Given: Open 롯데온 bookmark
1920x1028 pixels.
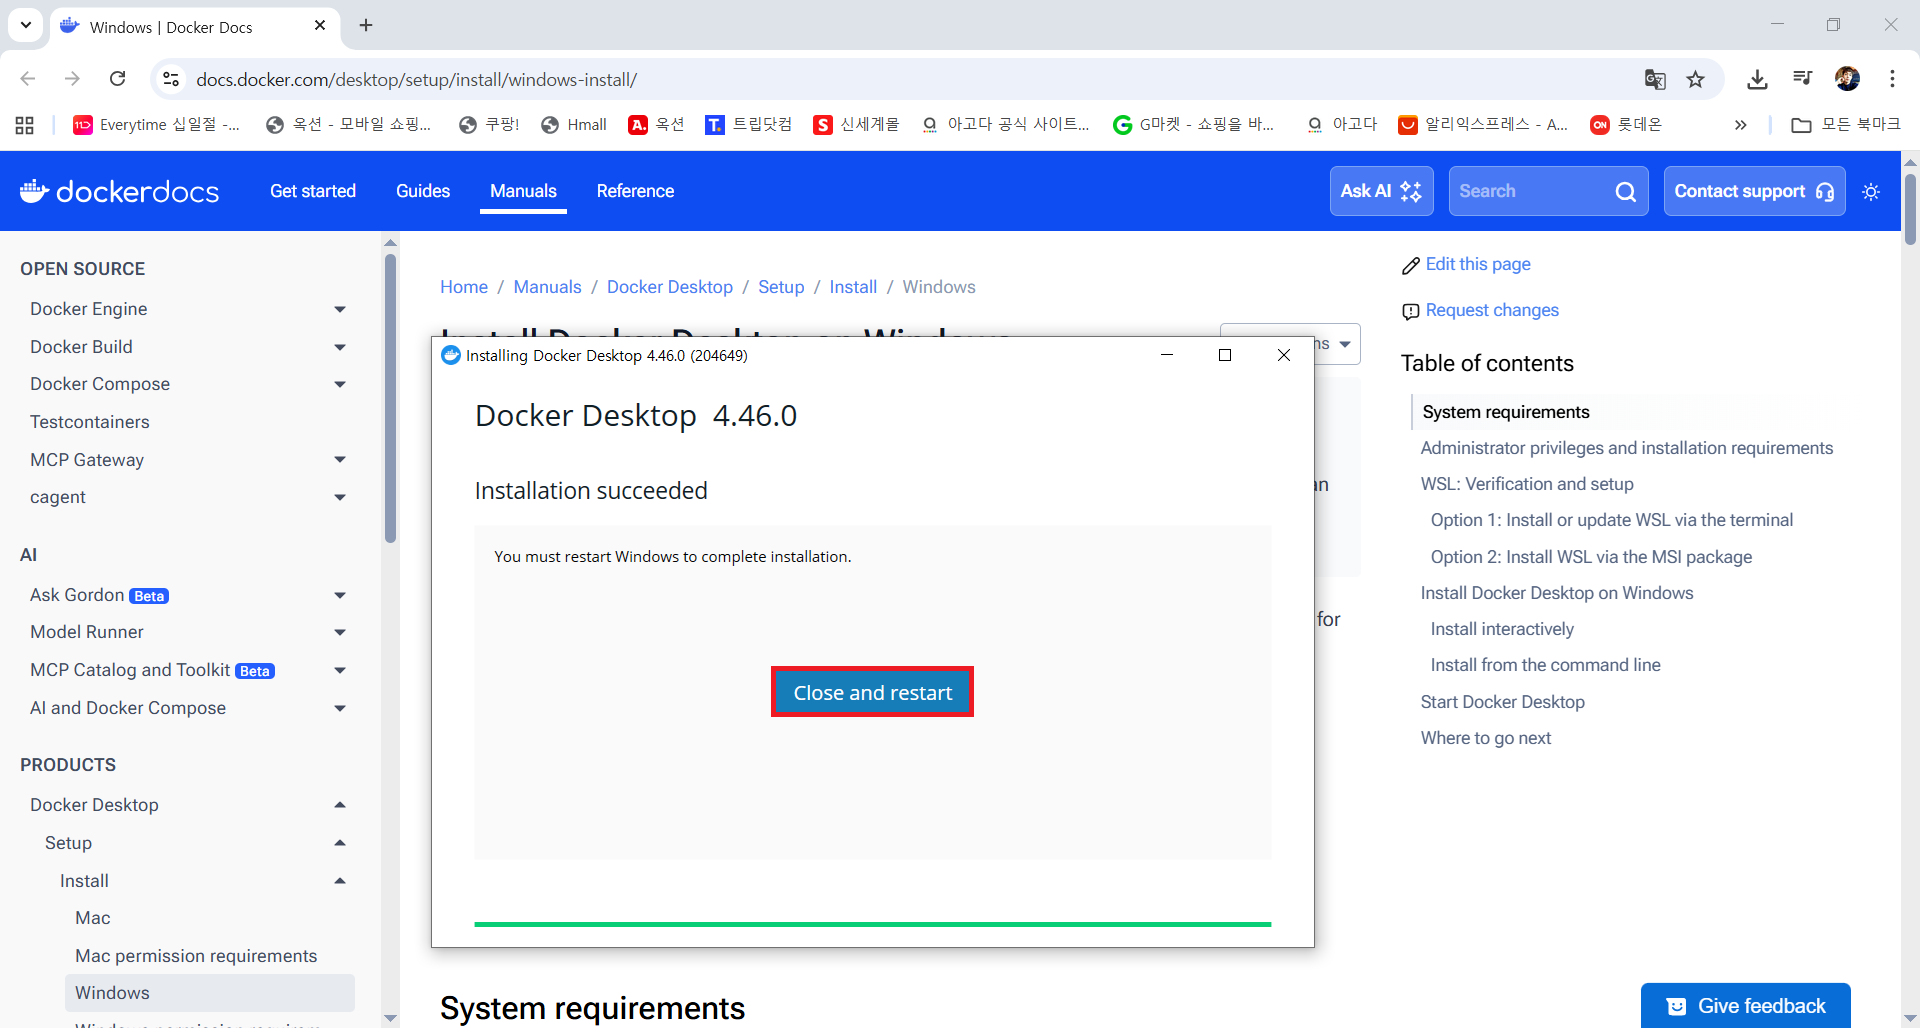Looking at the screenshot, I should 1627,125.
